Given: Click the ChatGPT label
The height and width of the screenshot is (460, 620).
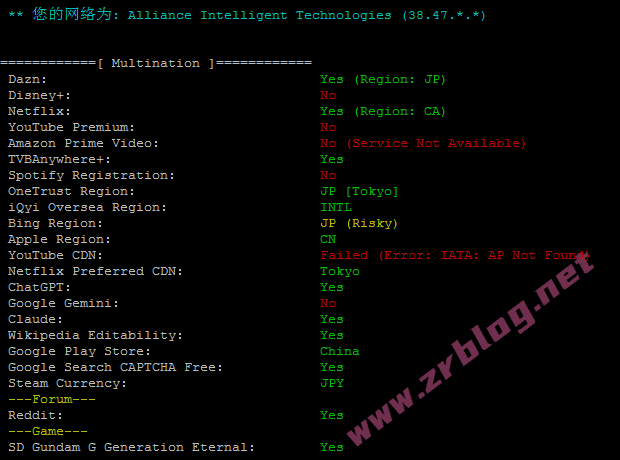Looking at the screenshot, I should [39, 287].
